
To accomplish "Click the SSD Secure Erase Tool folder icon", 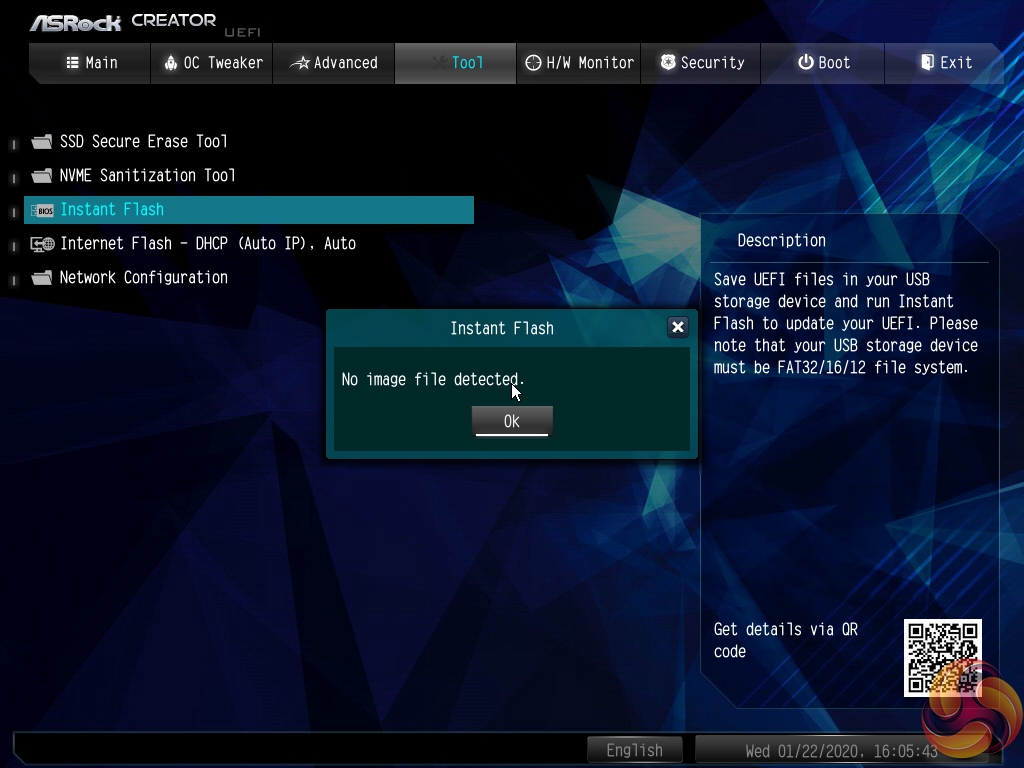I will [x=41, y=142].
